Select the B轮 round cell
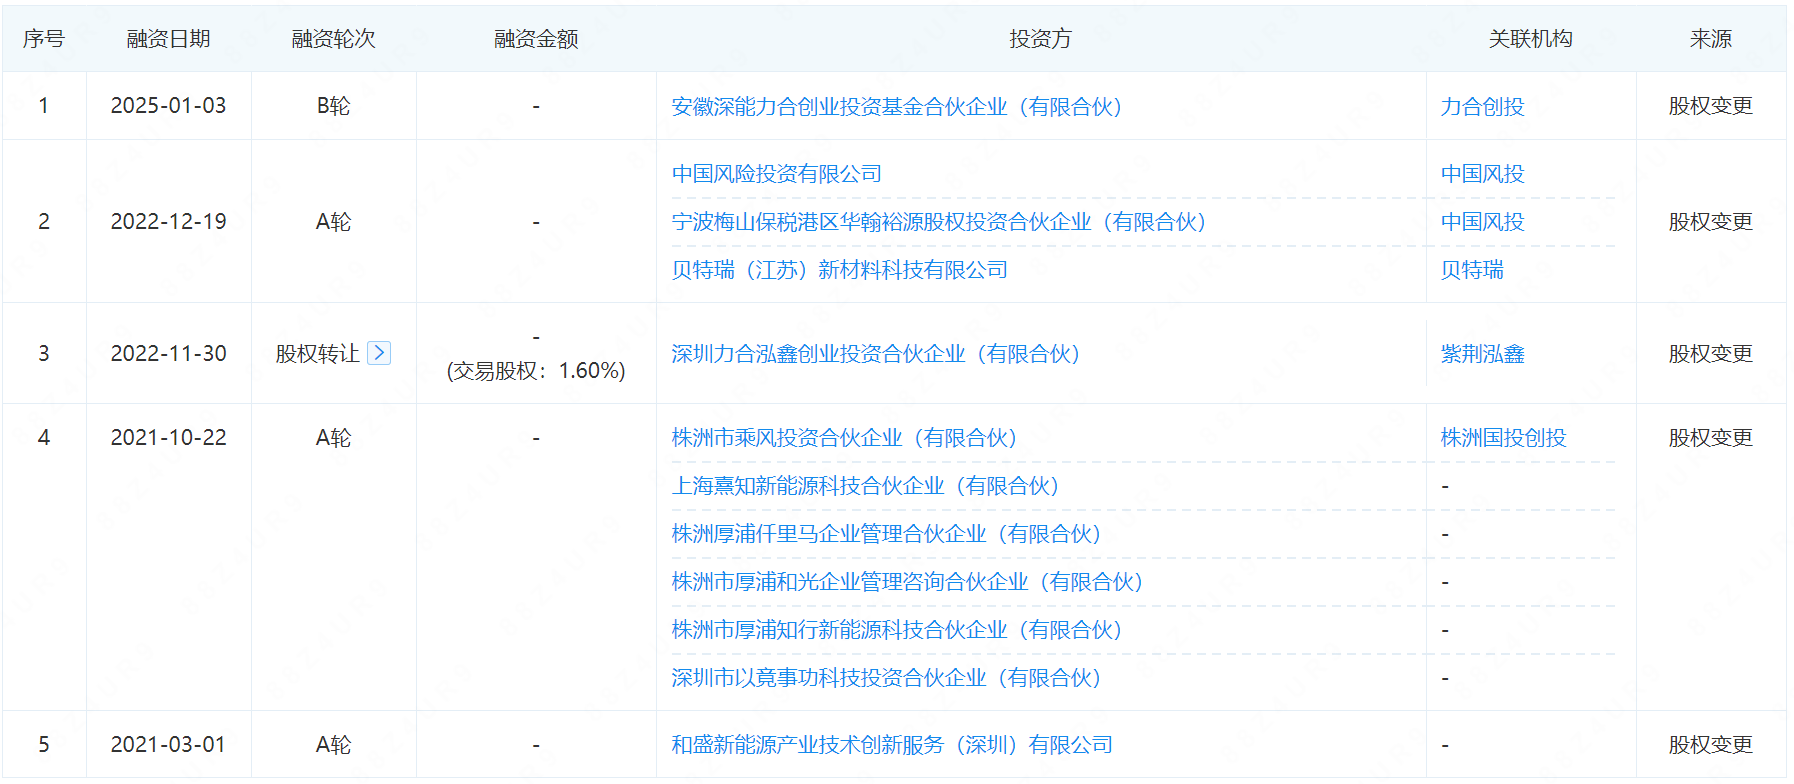Screen dimensions: 1794x784 [x=333, y=106]
